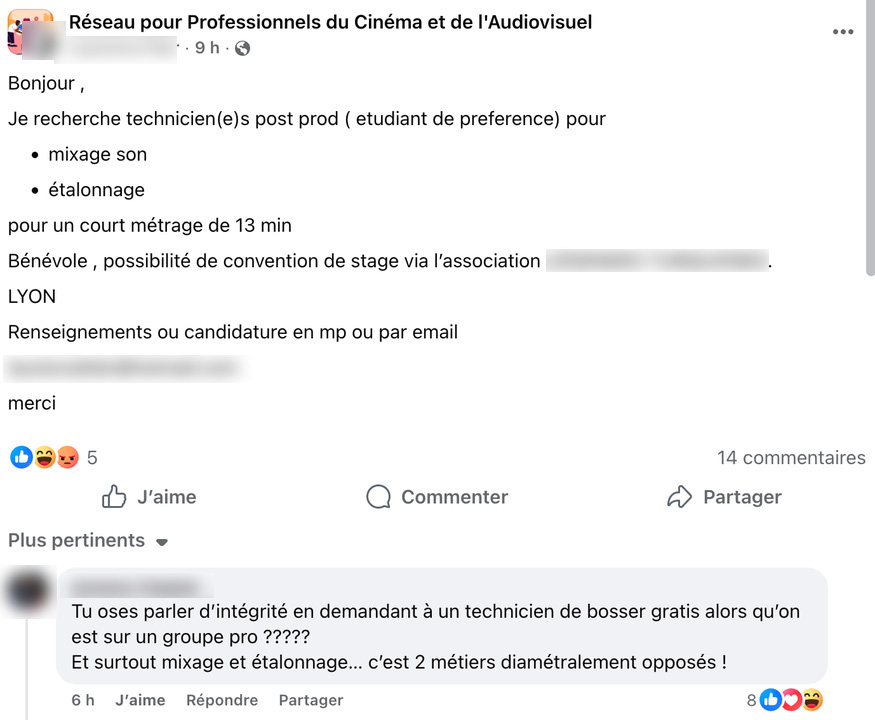Click the thumbs-up J'aime icon on the post

tap(115, 497)
